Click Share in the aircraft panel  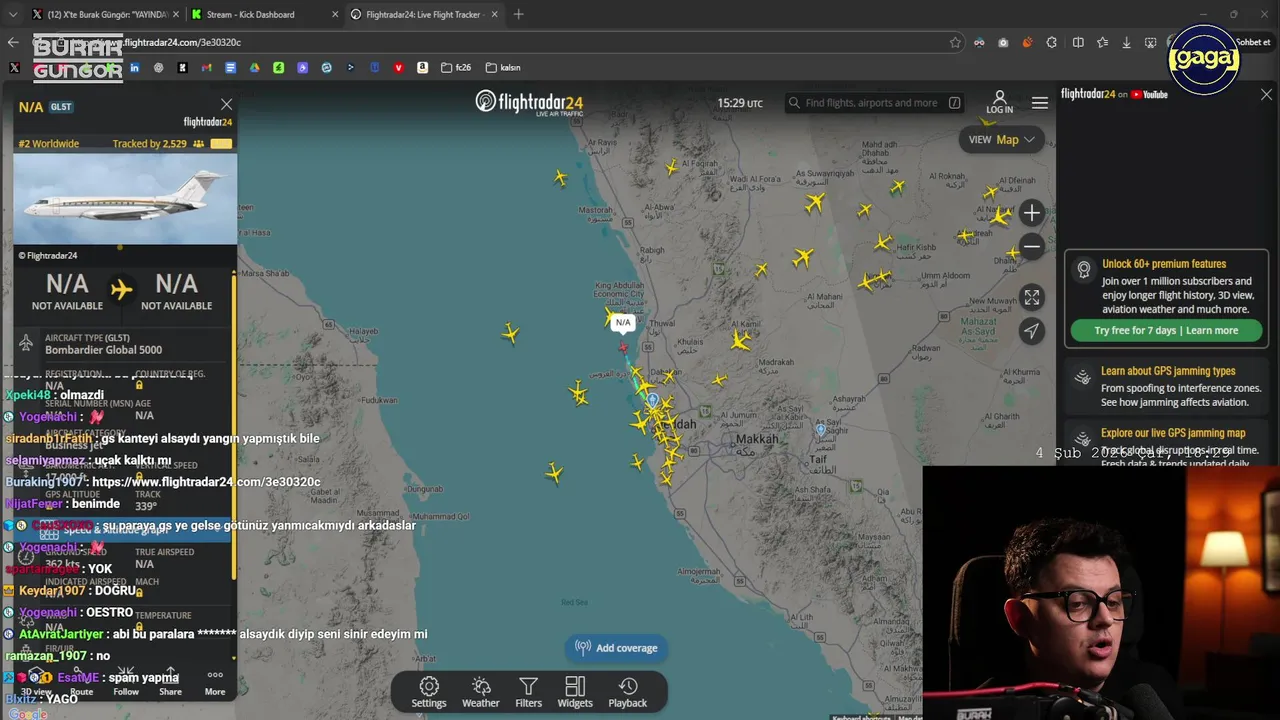[170, 682]
